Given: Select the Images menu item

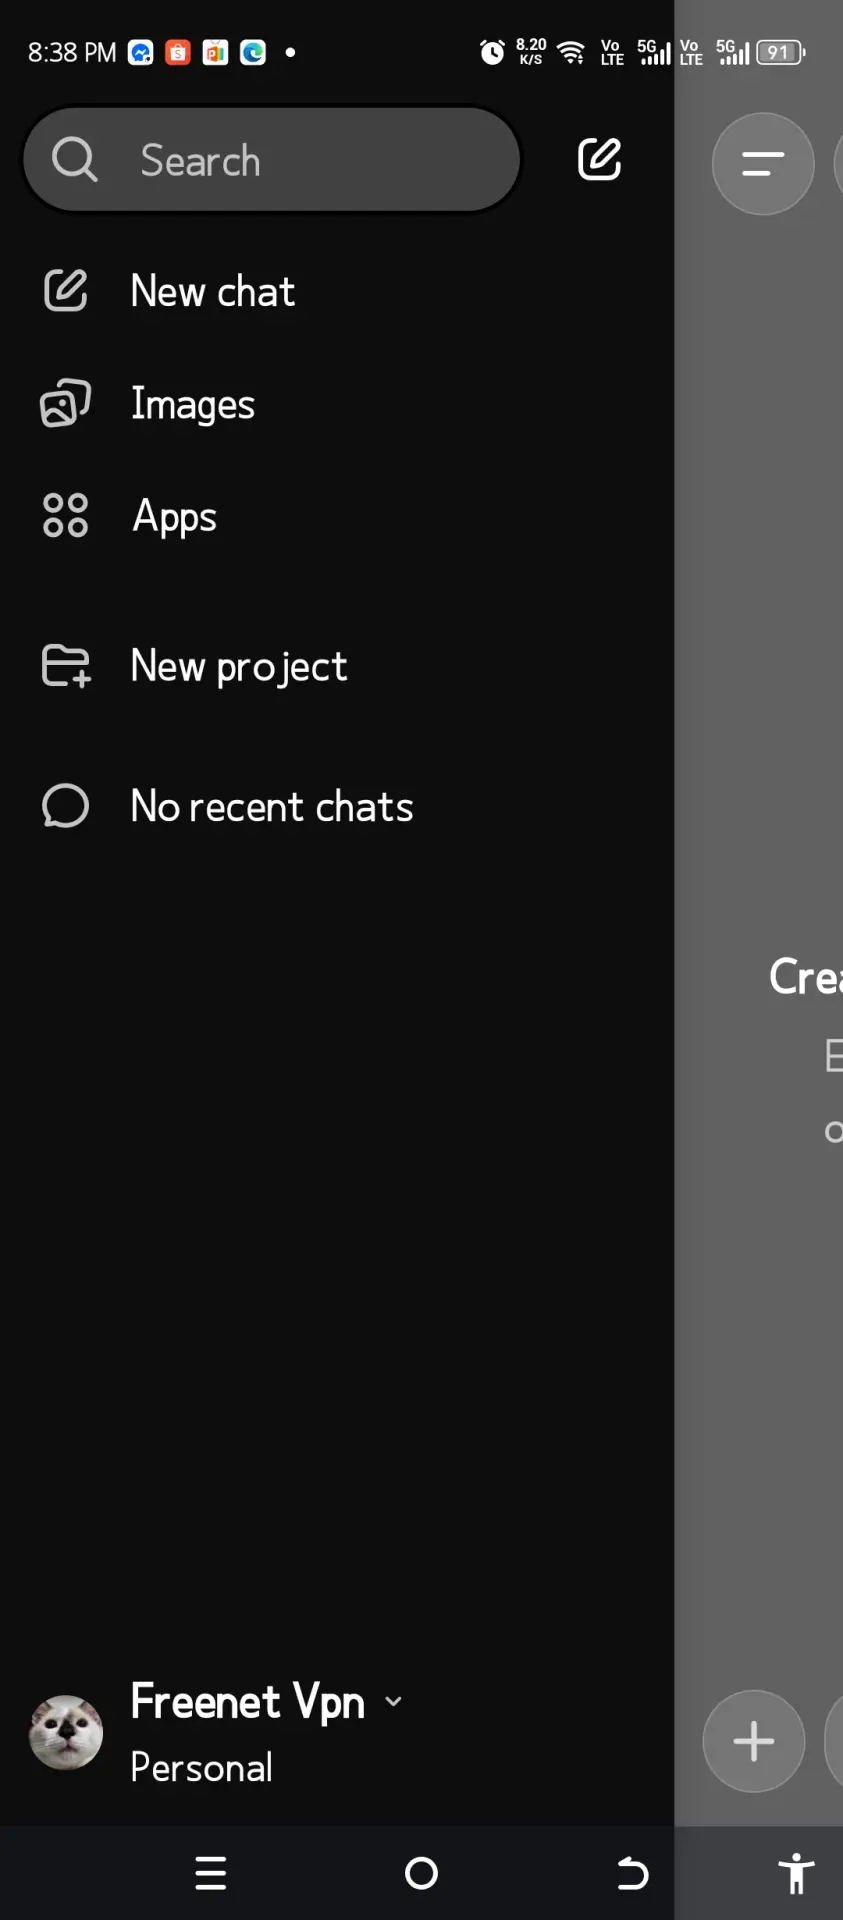Looking at the screenshot, I should [193, 405].
